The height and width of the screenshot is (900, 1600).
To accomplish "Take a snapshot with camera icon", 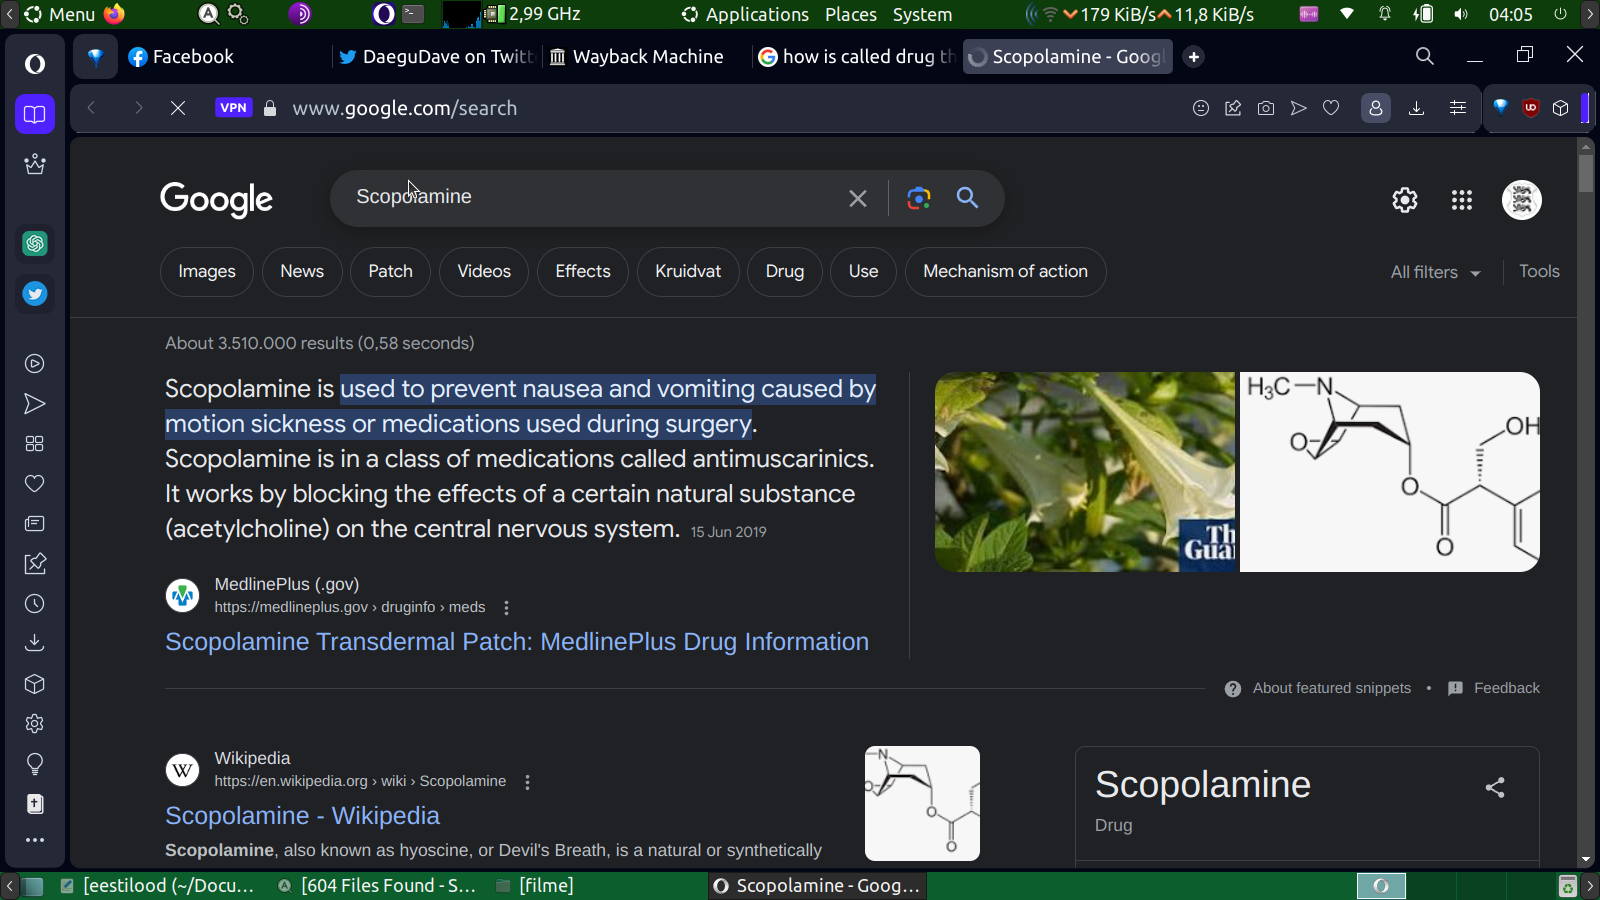I will tap(1265, 108).
